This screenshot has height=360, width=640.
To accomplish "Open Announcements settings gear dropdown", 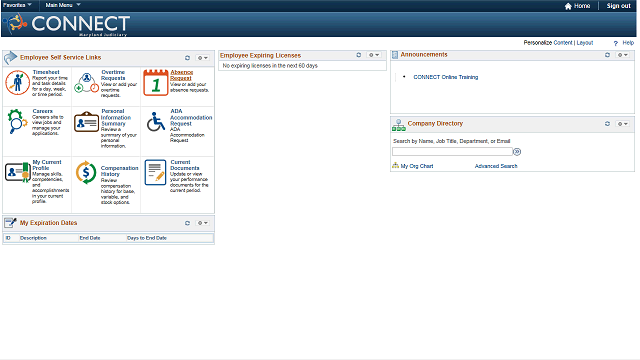I will [x=622, y=55].
